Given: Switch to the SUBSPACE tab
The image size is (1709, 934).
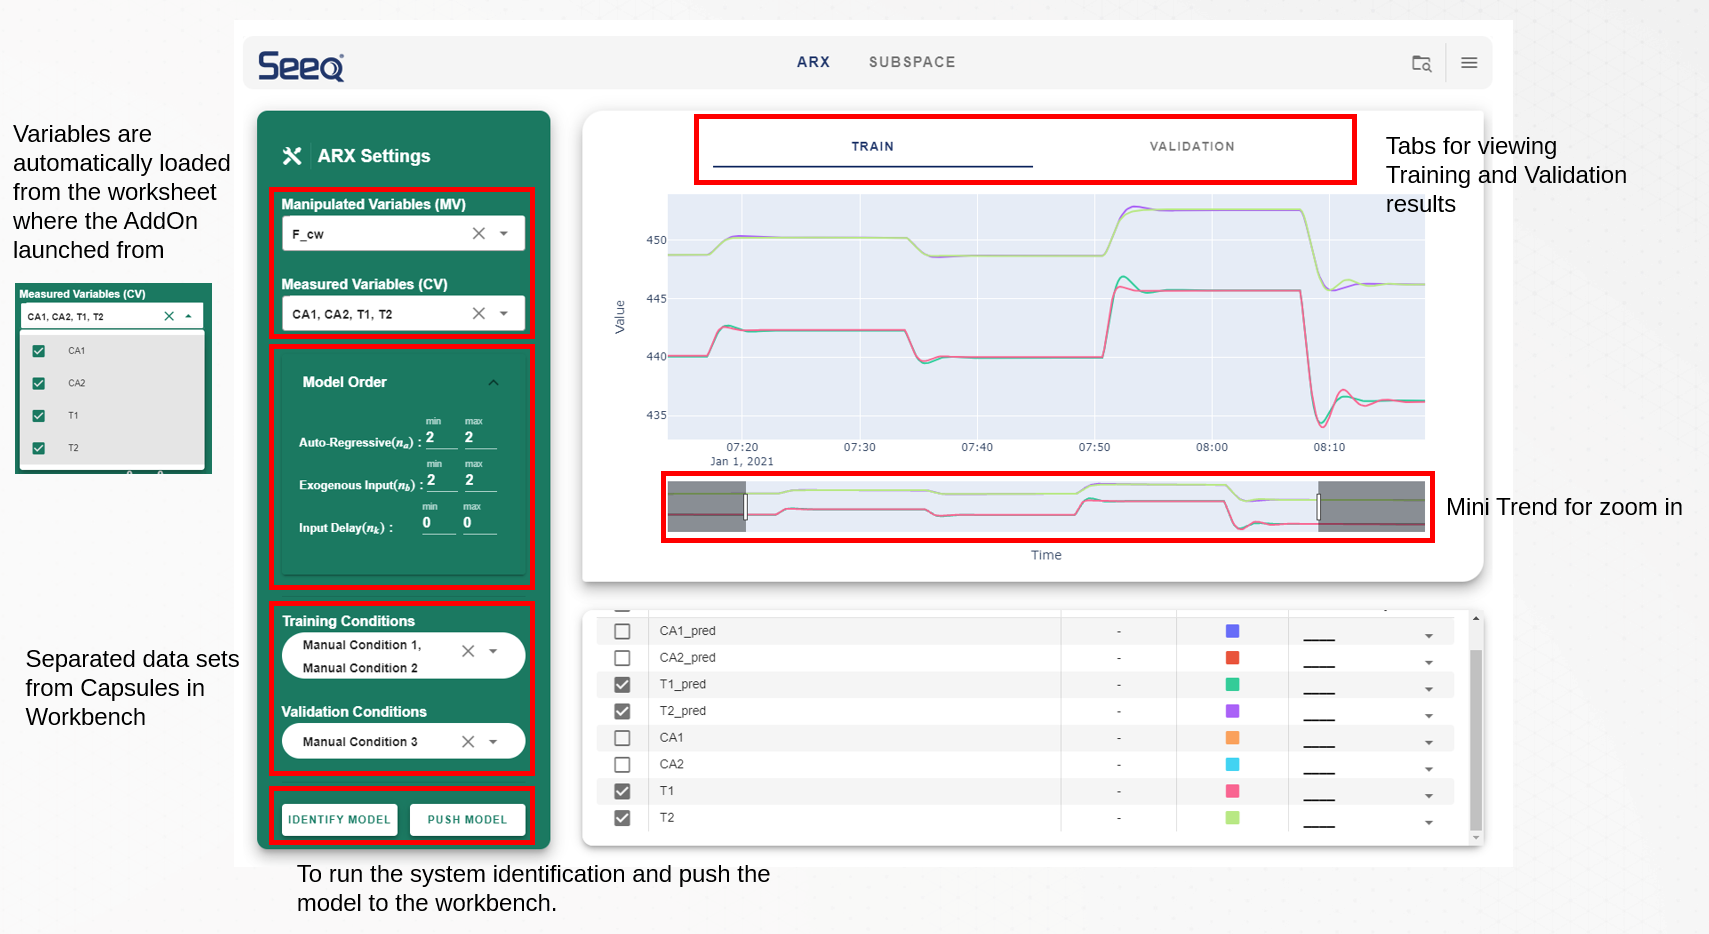Looking at the screenshot, I should (911, 62).
